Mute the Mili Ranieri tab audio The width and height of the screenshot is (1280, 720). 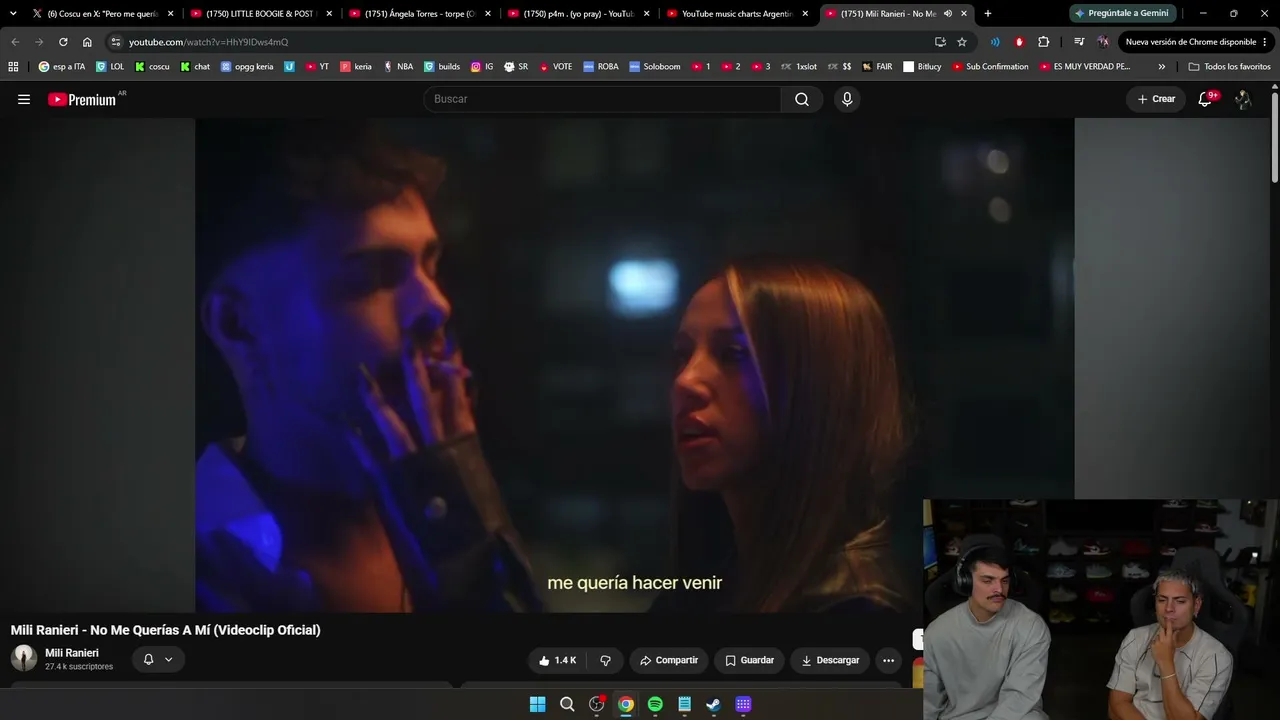click(947, 14)
